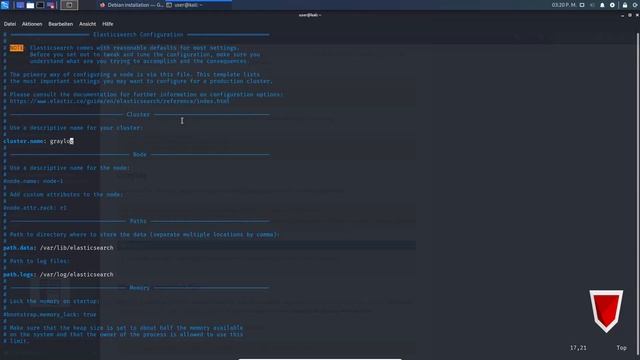This screenshot has width=640, height=360.
Task: Click the cluster.name key text
Action: click(x=23, y=141)
